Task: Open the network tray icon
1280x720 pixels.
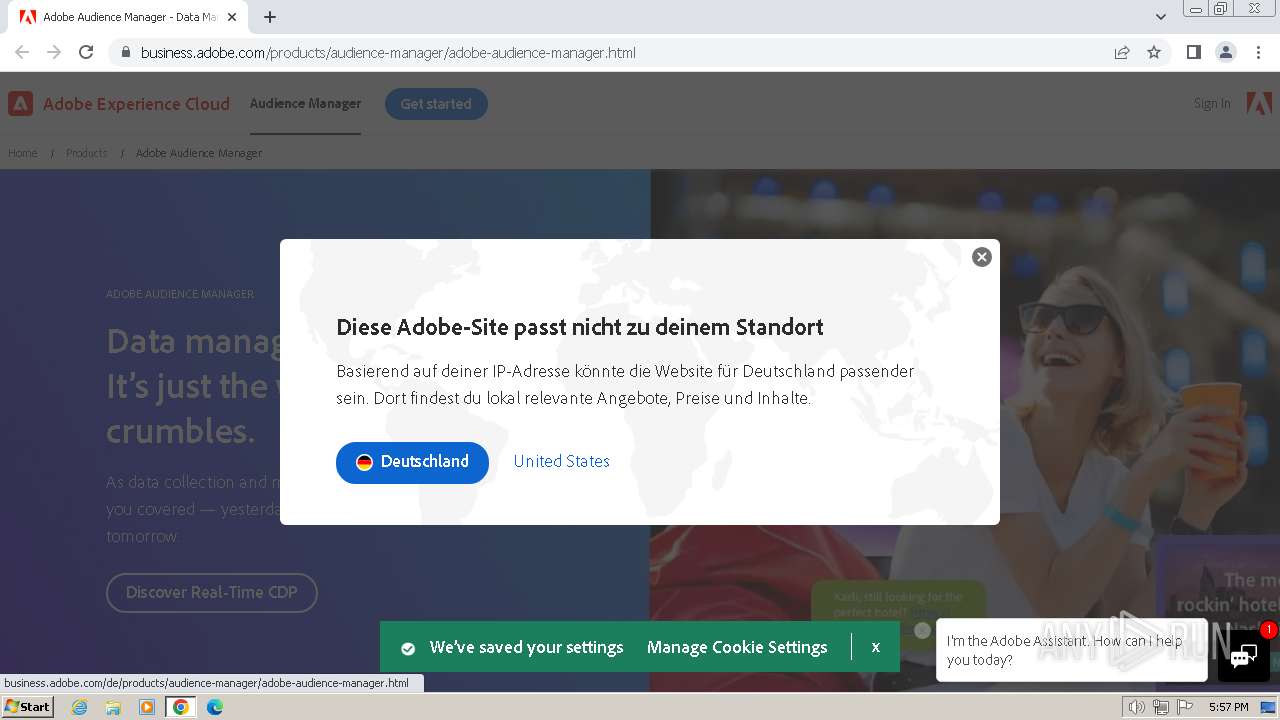Action: [x=1160, y=707]
